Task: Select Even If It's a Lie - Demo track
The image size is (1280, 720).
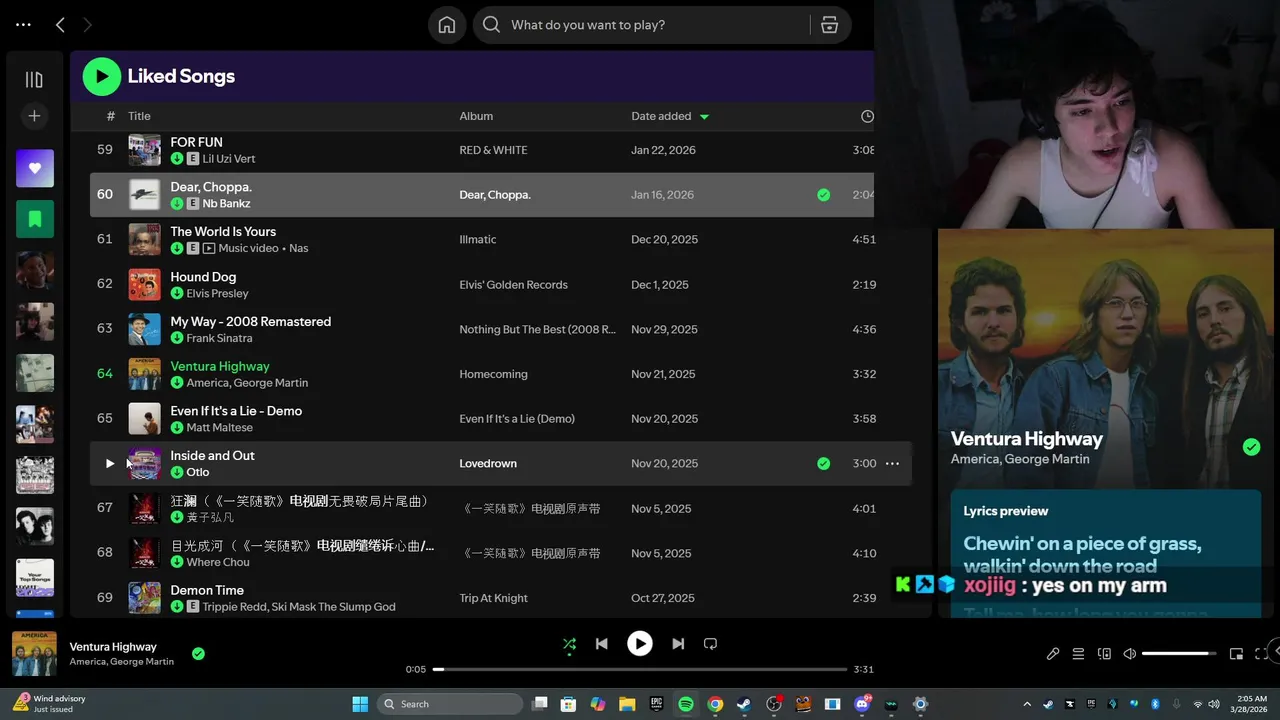Action: (x=236, y=411)
